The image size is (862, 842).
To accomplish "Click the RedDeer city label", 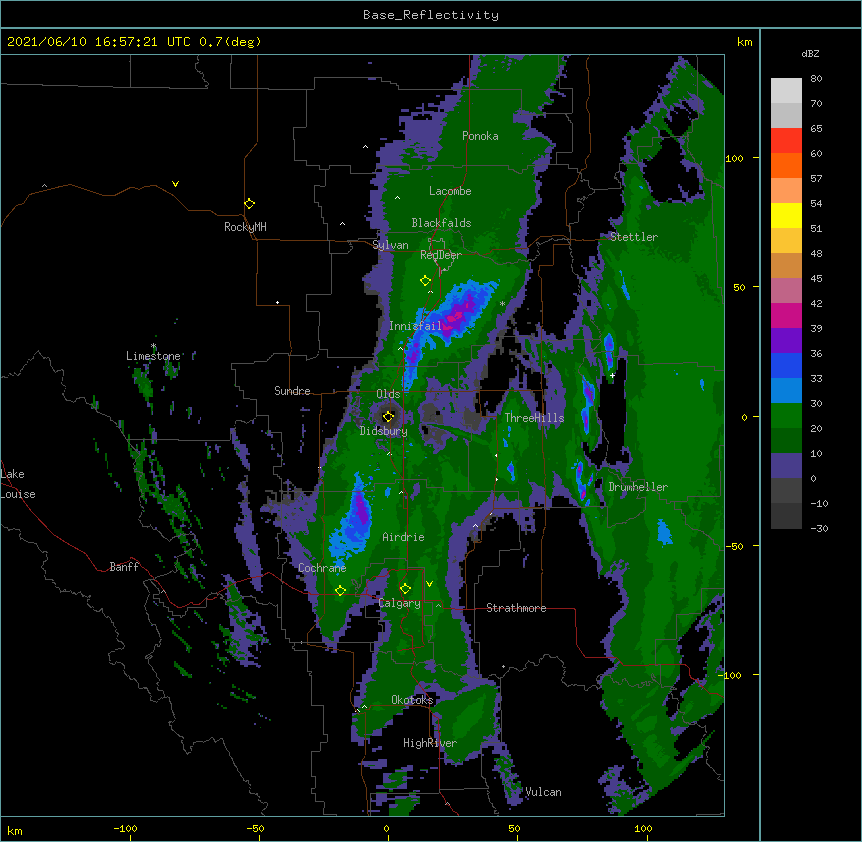I will point(441,255).
